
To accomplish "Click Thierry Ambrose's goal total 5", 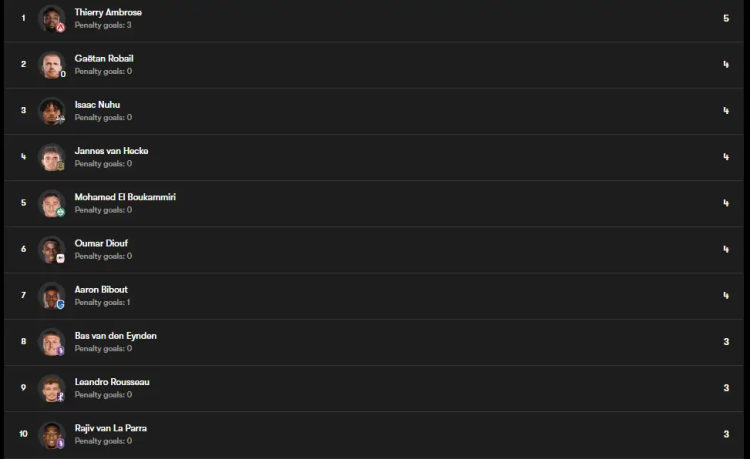I will 726,18.
